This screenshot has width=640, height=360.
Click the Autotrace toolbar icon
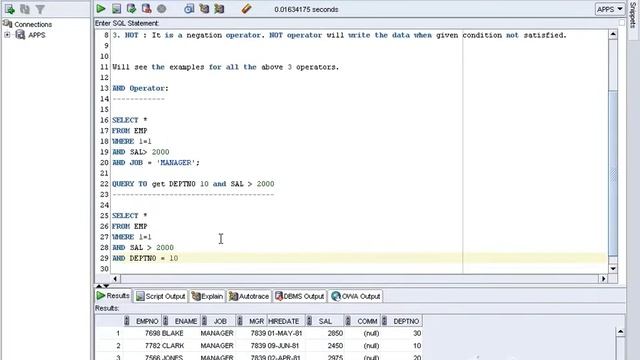219,9
